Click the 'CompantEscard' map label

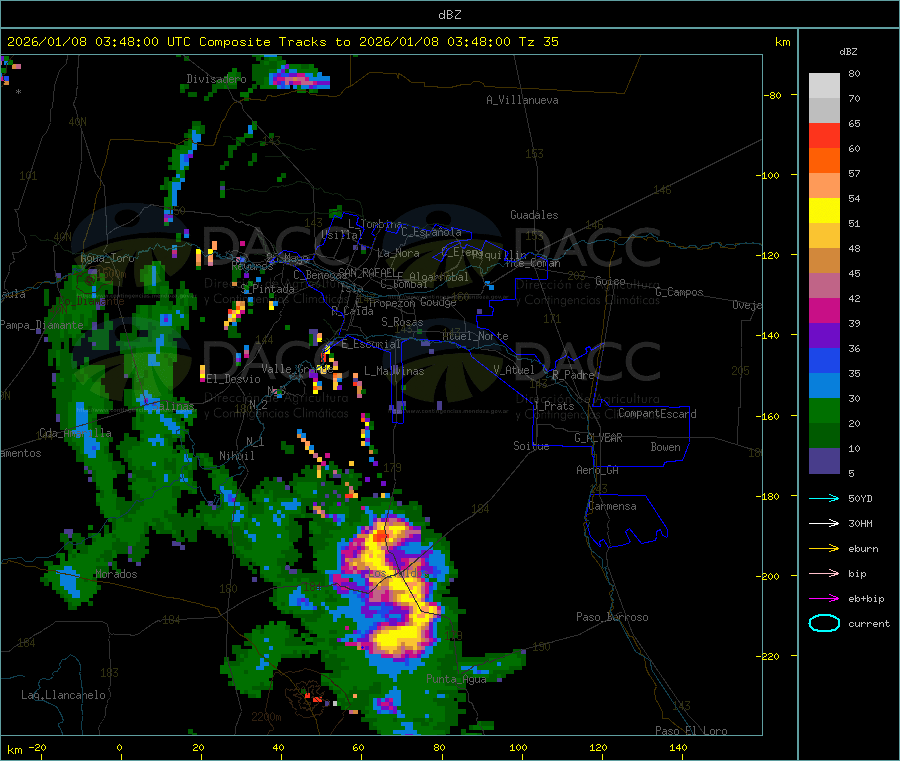[657, 413]
